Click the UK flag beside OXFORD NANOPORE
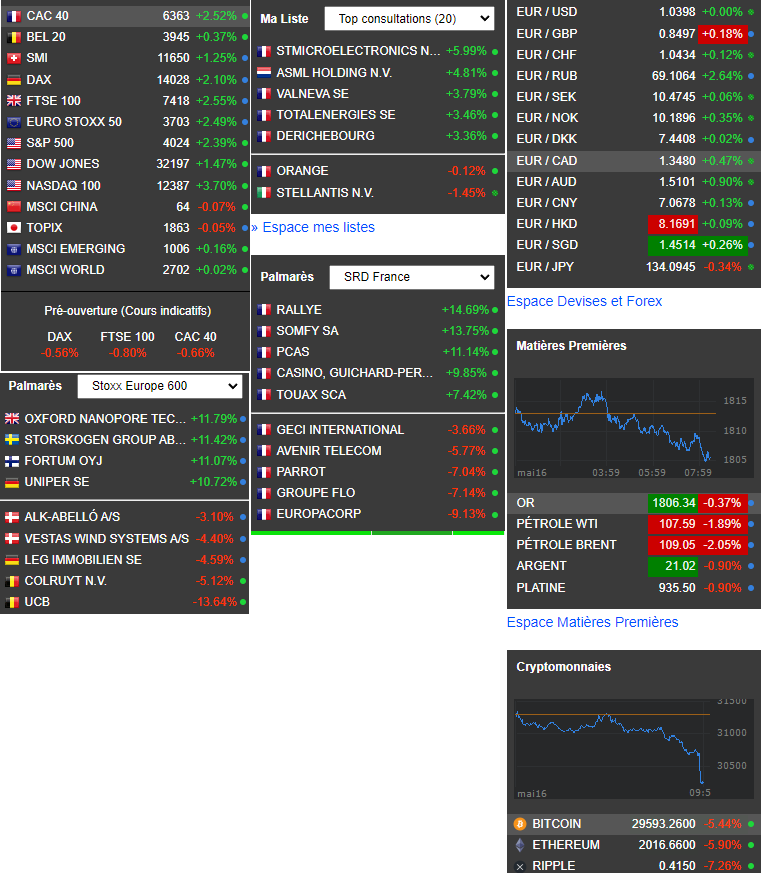 coord(12,418)
